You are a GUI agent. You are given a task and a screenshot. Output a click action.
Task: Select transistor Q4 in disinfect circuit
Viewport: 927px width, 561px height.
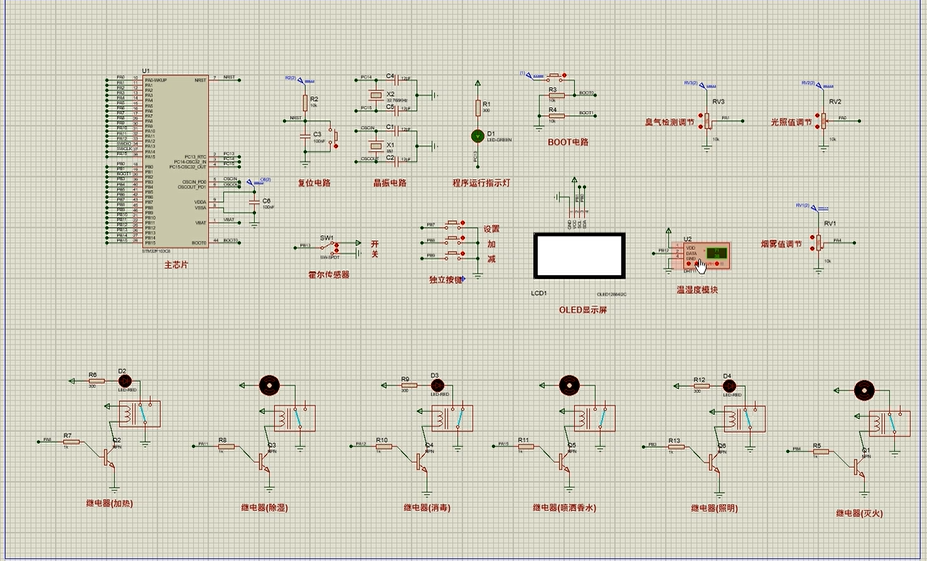click(421, 462)
